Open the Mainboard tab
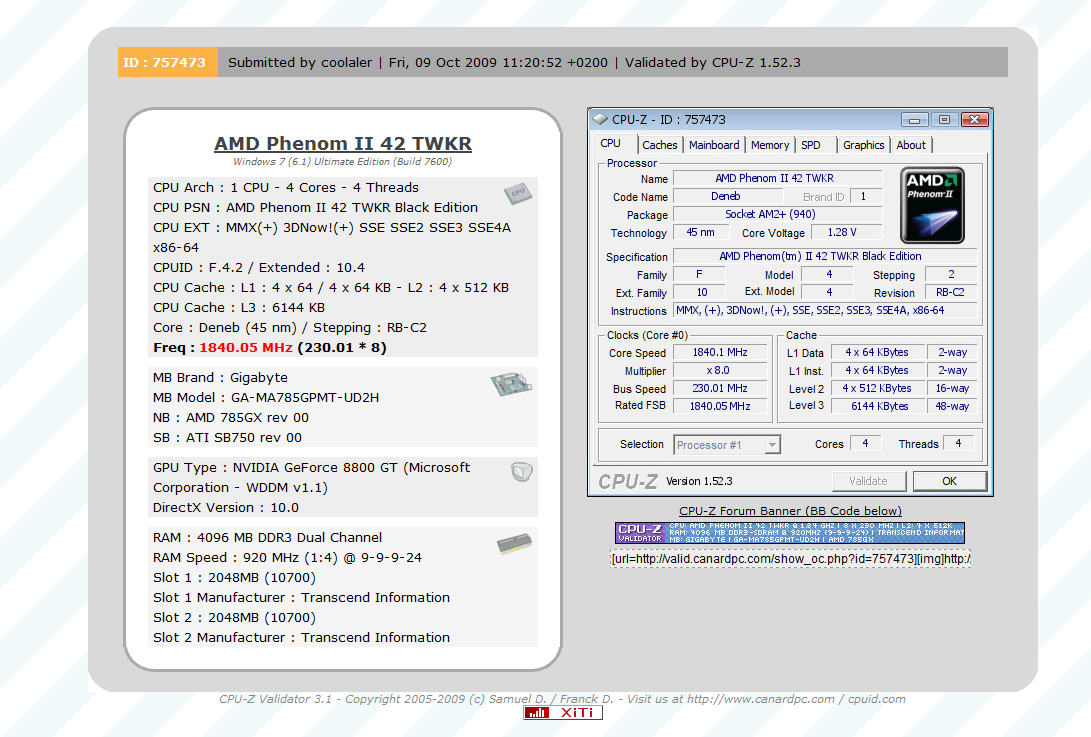The image size is (1091, 737). [x=714, y=145]
